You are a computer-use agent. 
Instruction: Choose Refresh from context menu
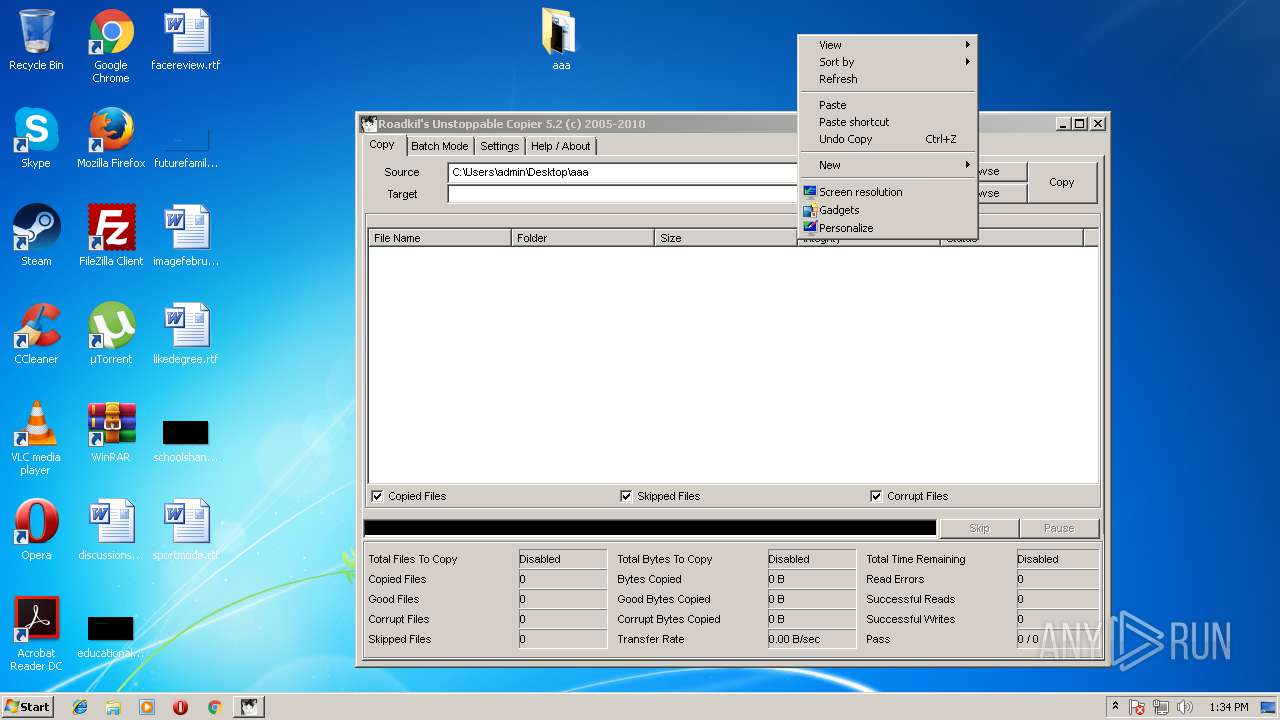point(887,79)
